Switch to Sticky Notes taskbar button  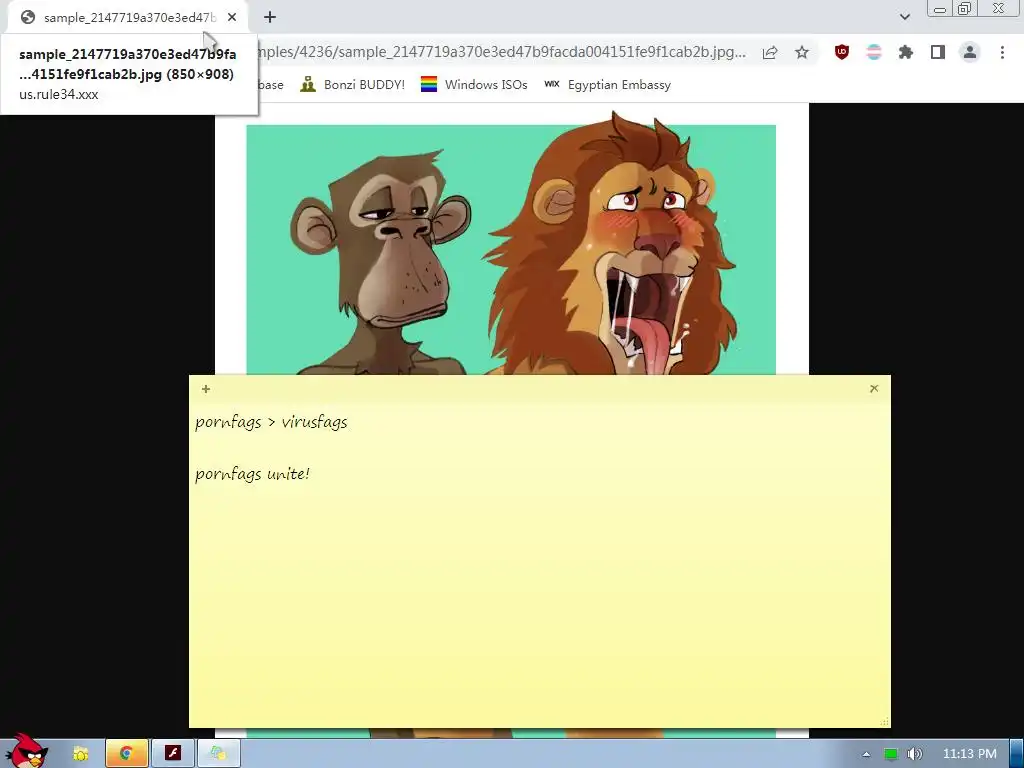point(219,754)
